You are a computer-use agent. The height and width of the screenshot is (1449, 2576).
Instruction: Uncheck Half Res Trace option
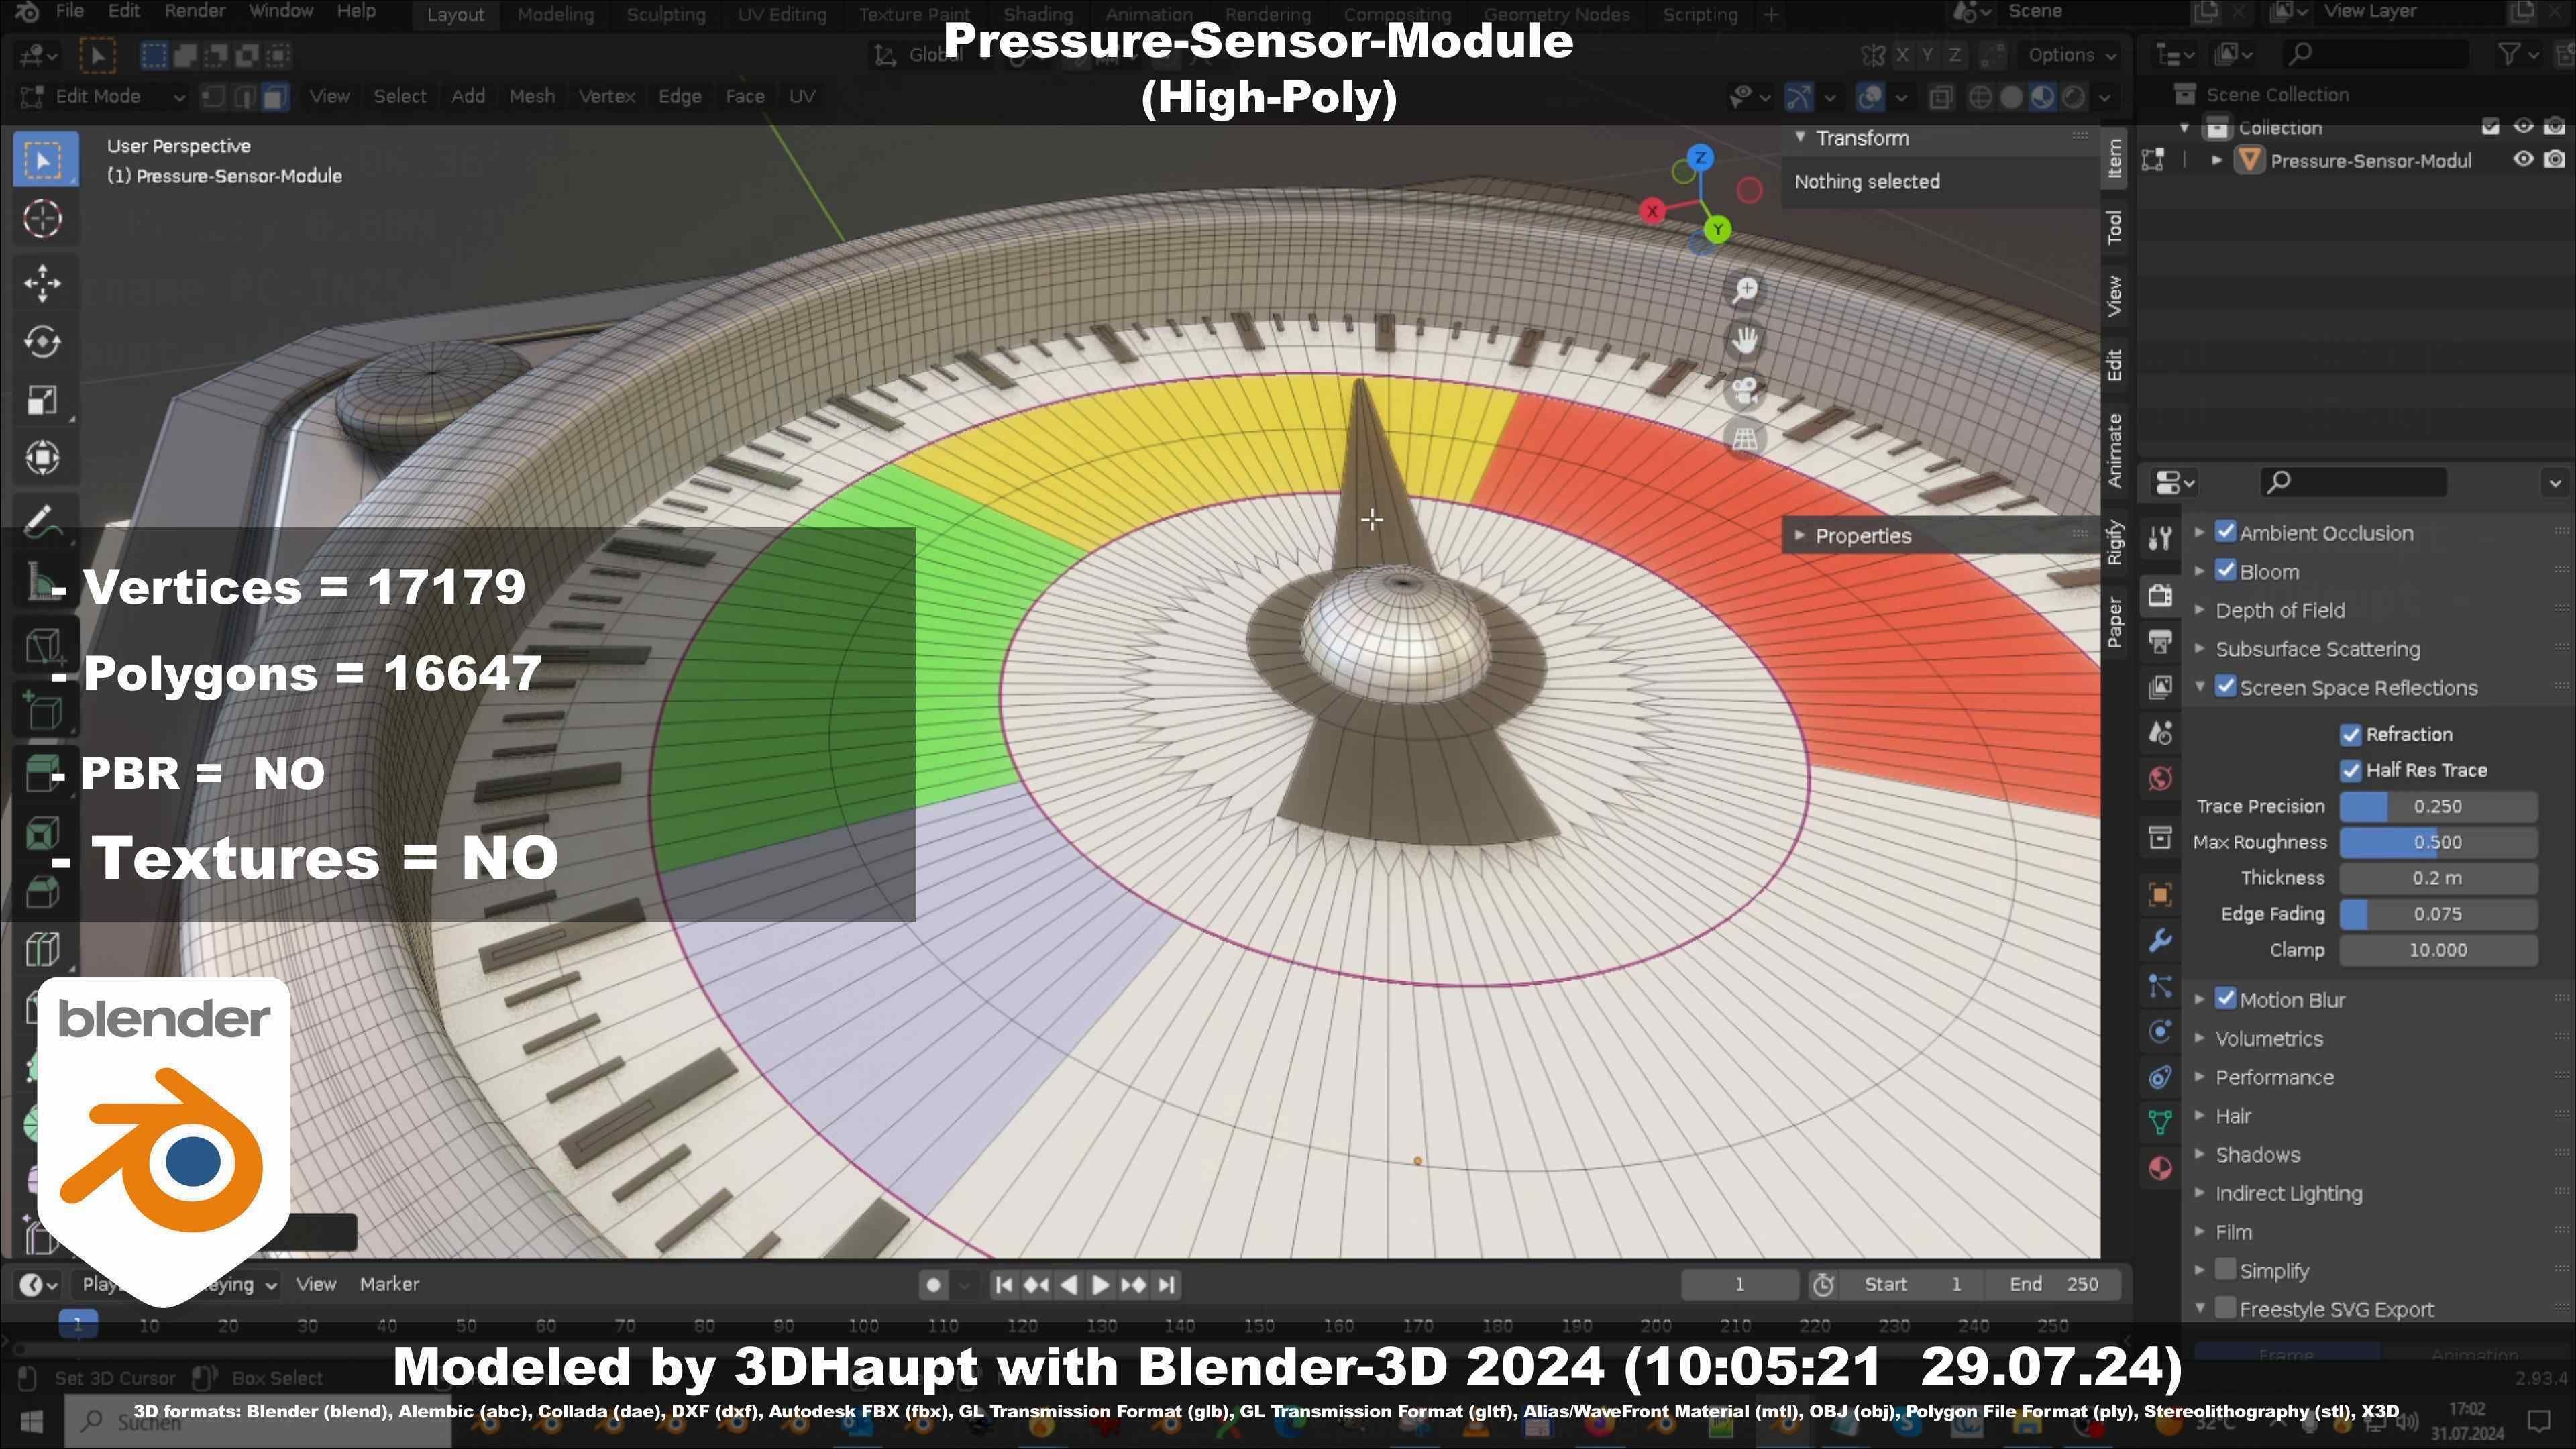coord(2351,771)
